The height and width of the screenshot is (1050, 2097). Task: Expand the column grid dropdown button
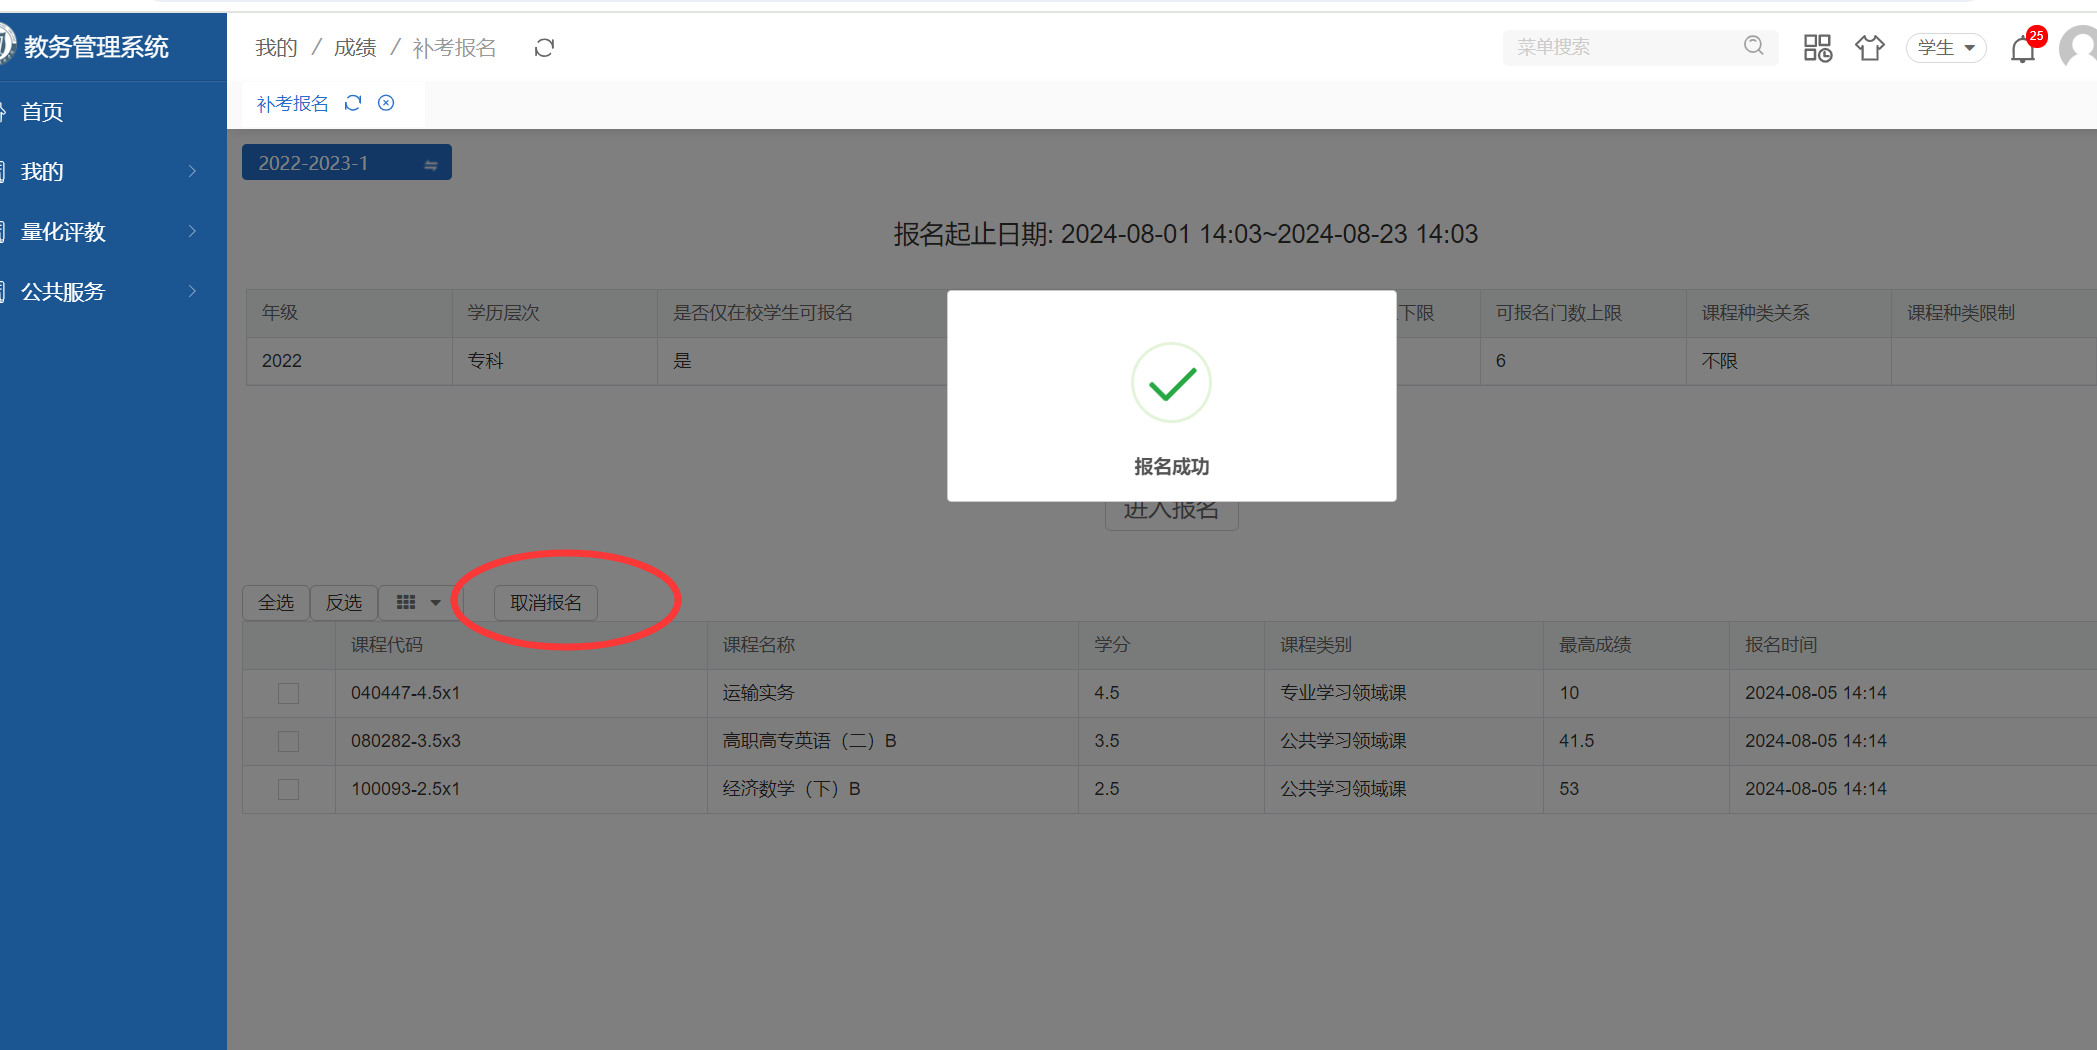point(418,603)
